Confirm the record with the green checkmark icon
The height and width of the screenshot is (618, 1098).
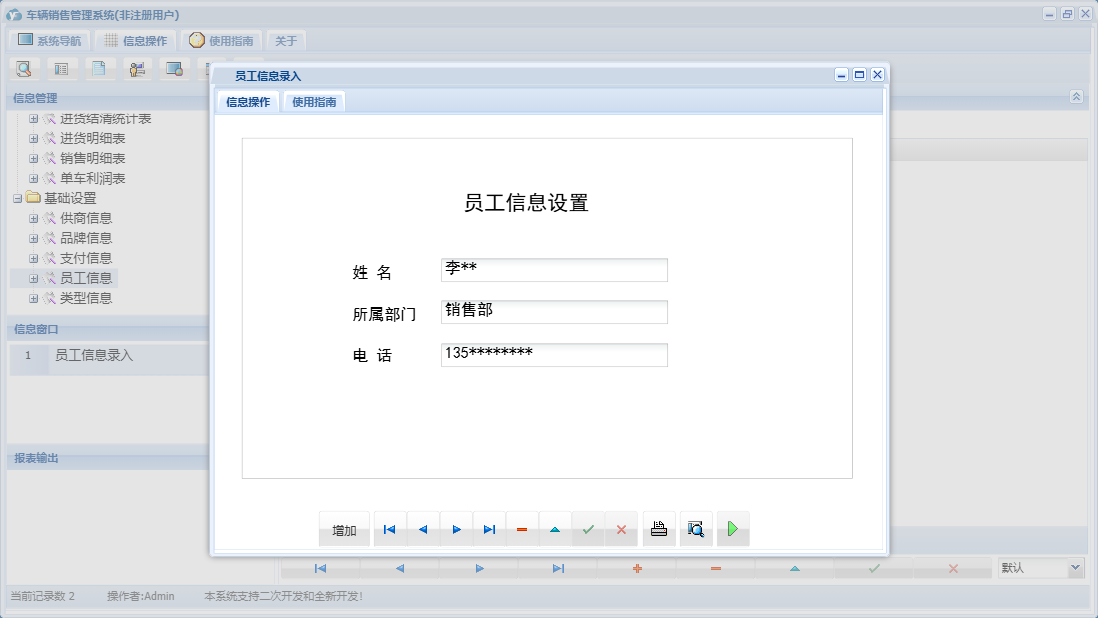pyautogui.click(x=588, y=529)
